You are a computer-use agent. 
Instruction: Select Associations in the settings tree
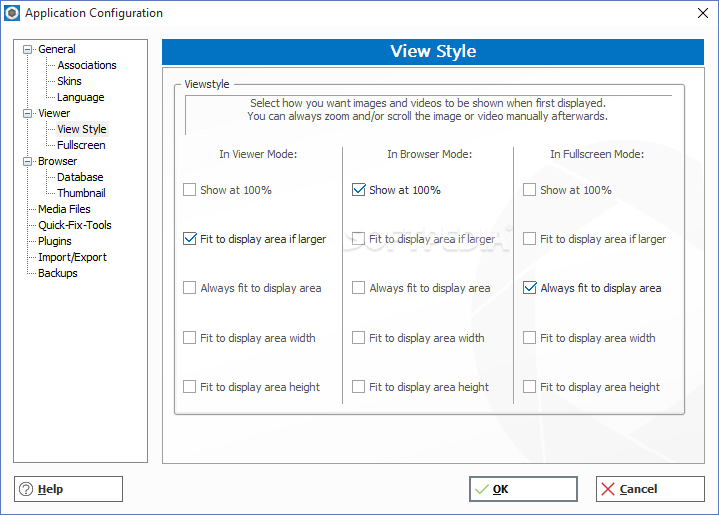tap(87, 65)
